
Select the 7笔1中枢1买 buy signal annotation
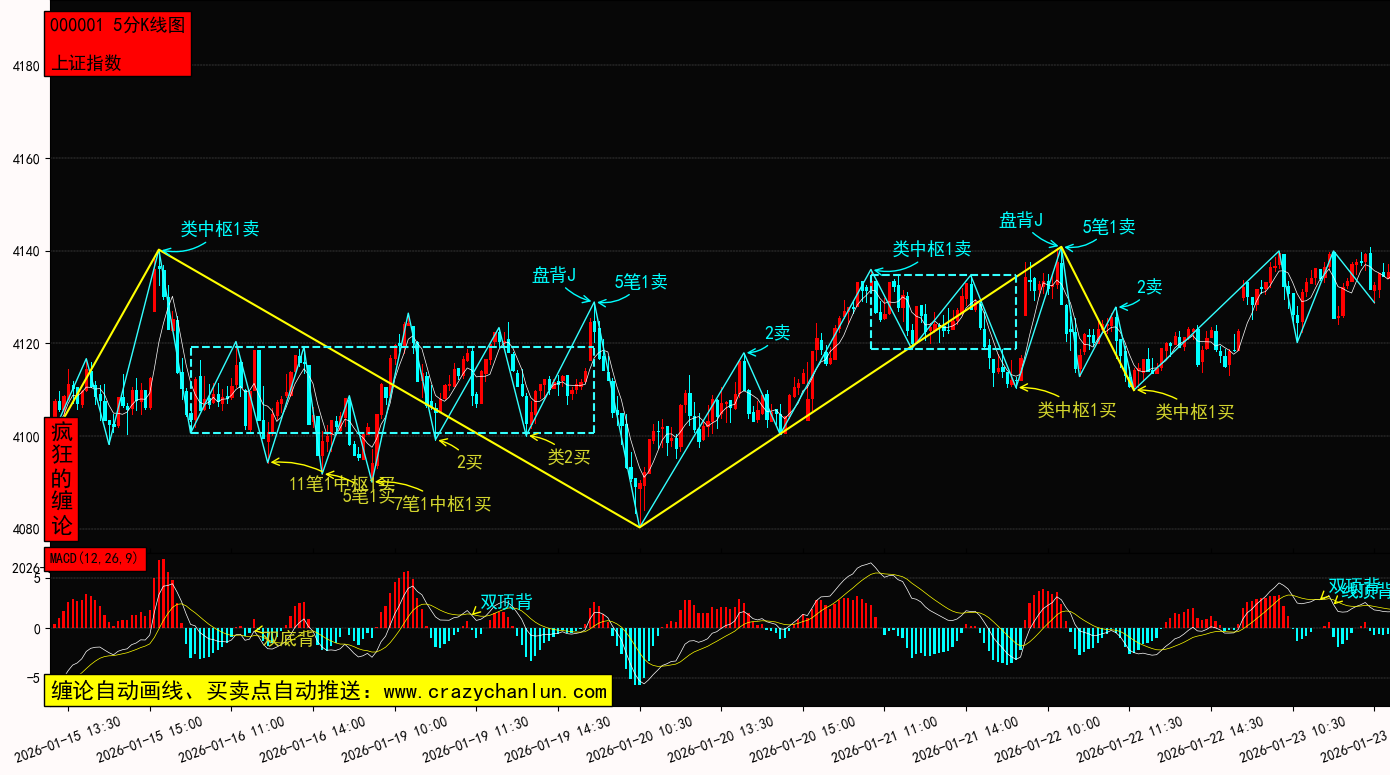tap(442, 504)
